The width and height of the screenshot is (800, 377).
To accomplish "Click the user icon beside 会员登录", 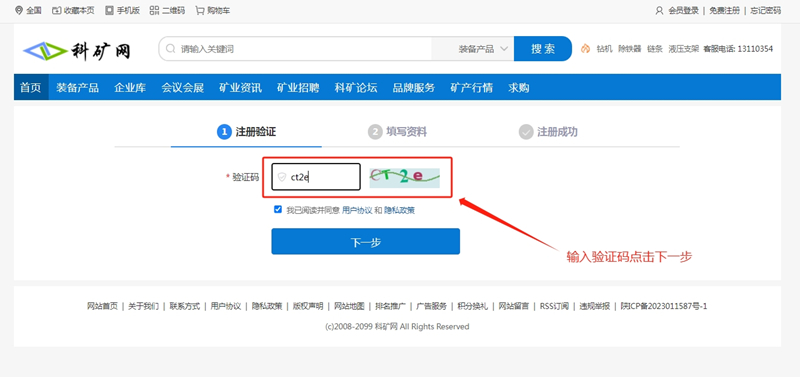I will click(x=659, y=10).
